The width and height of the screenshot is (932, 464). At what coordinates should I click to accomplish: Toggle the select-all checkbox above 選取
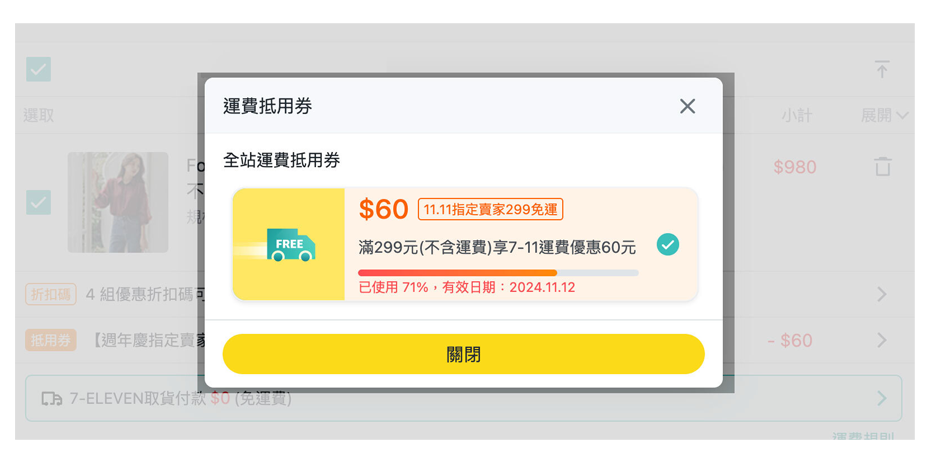click(38, 69)
